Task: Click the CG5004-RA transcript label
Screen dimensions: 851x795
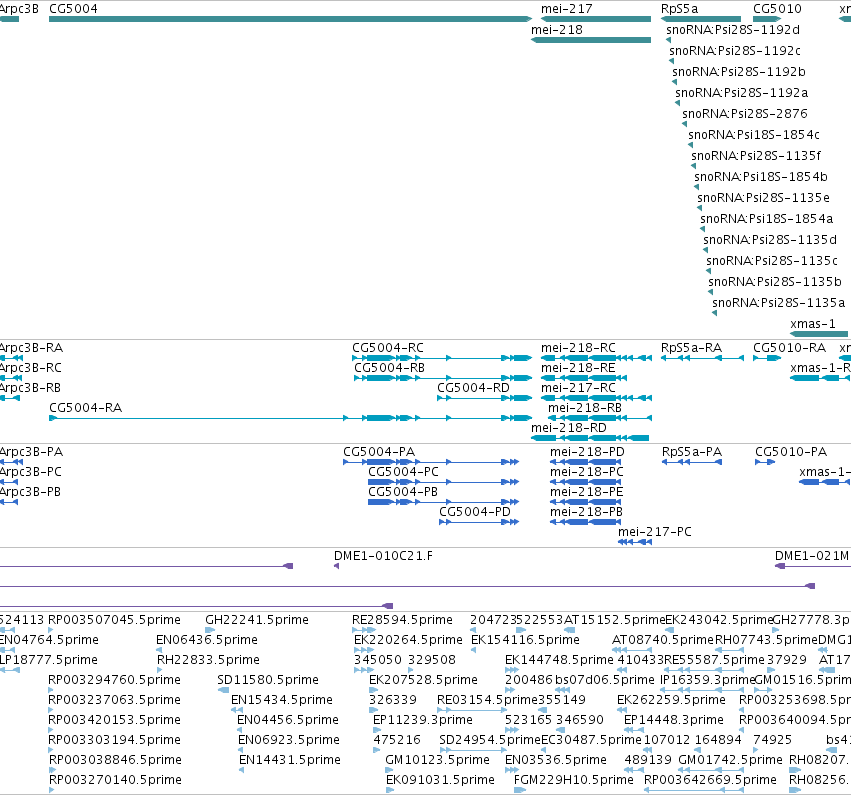Action: point(85,408)
